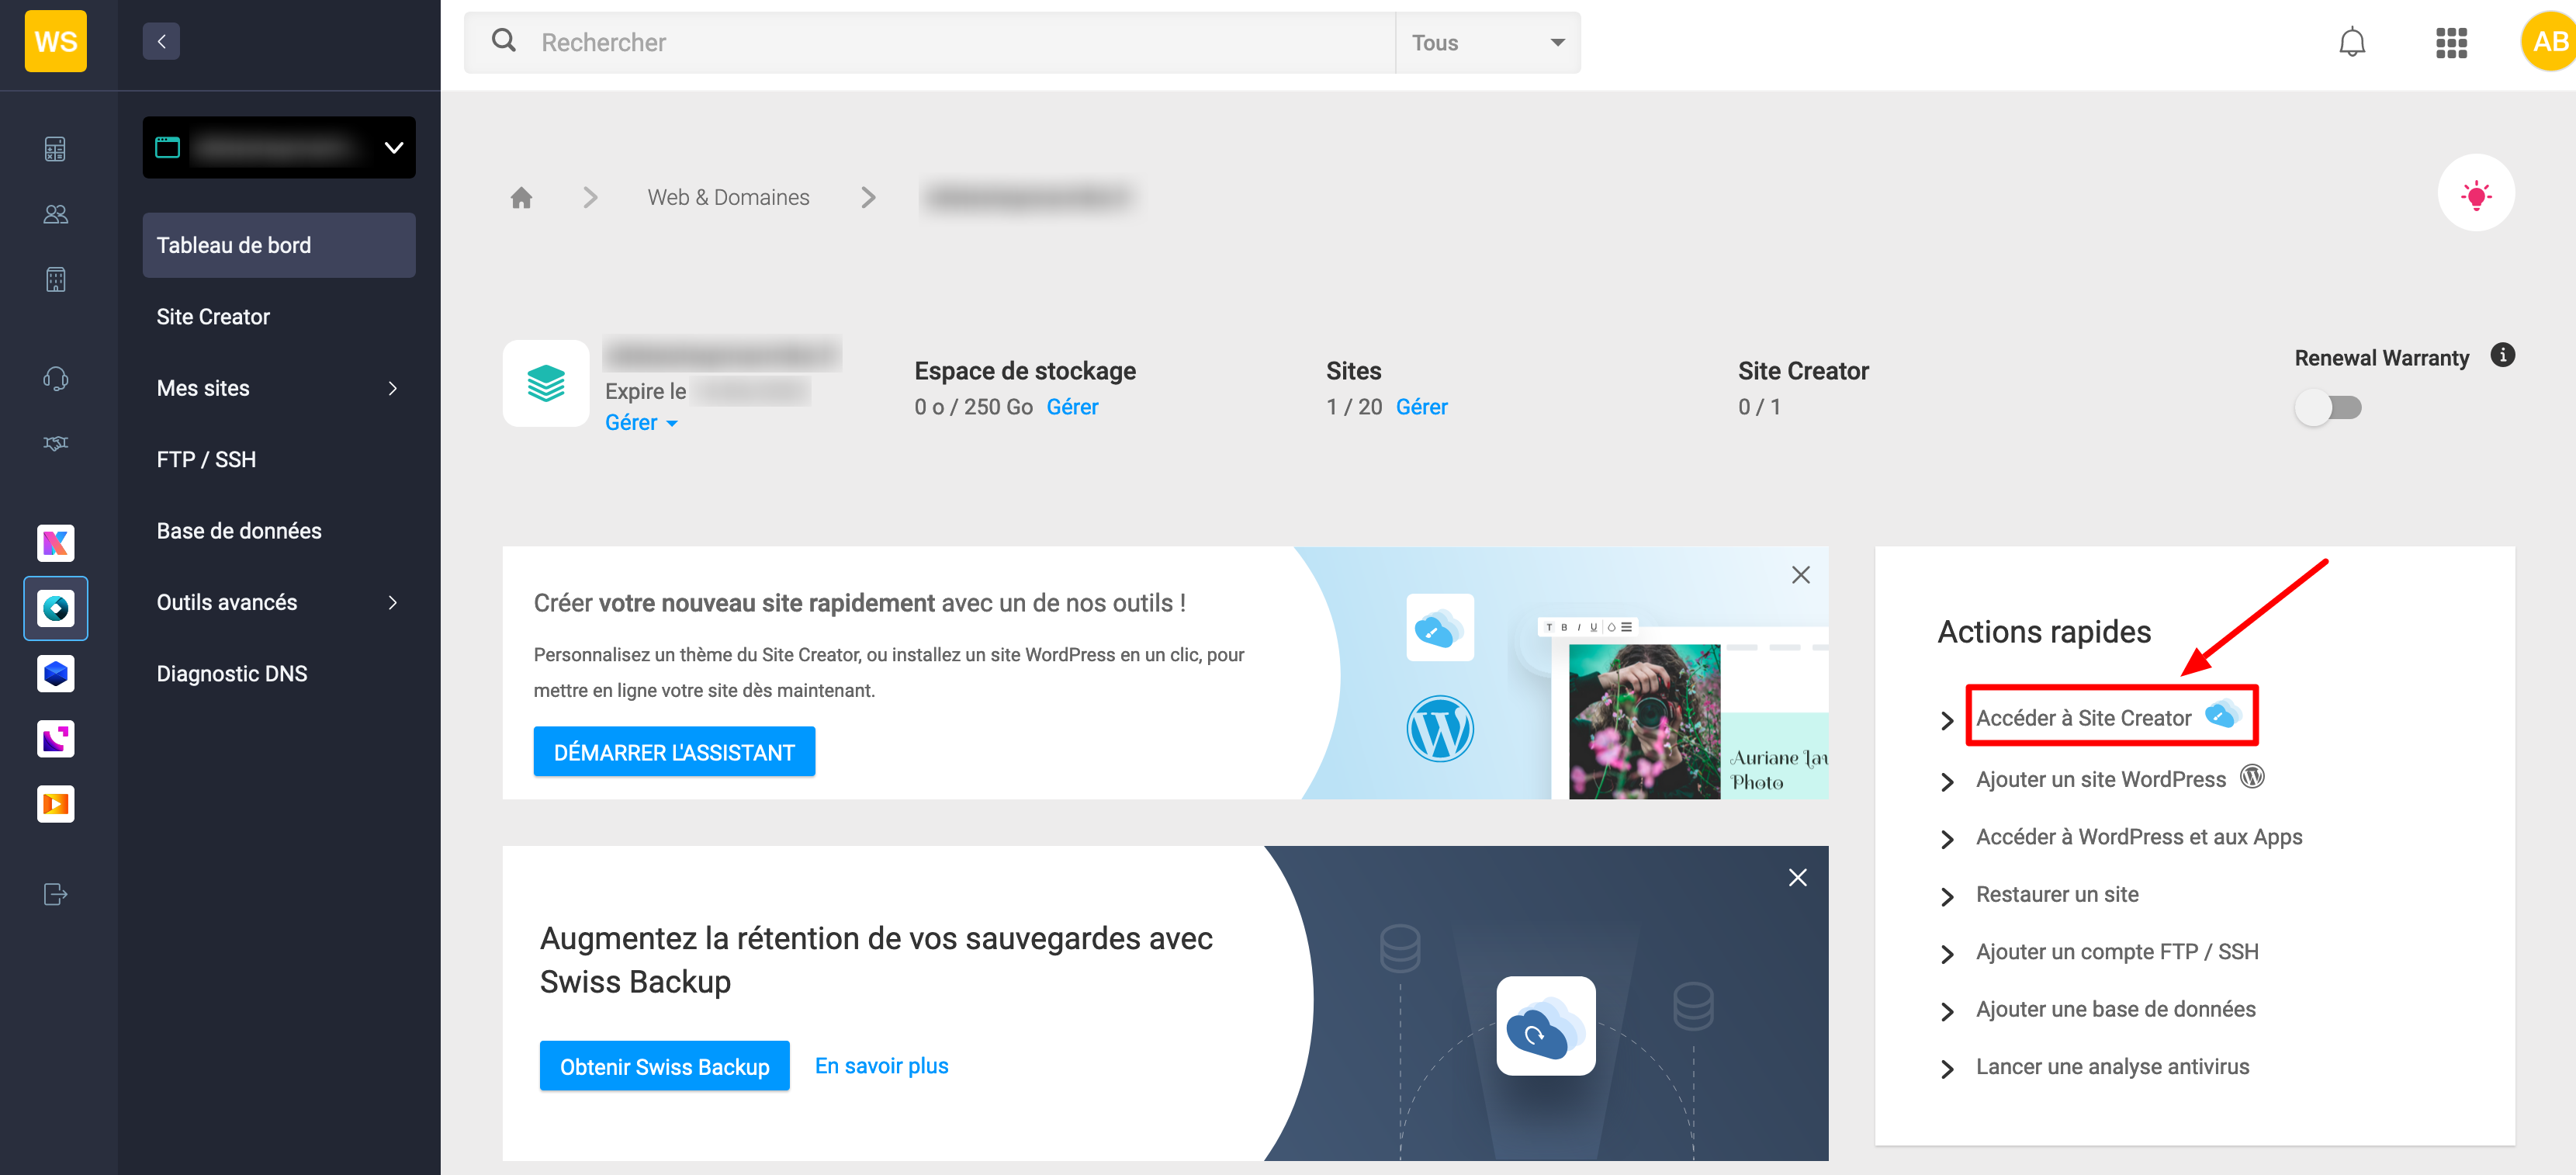Click the Swiss Backup cloud icon illustration
2576x1175 pixels.
point(1546,1027)
